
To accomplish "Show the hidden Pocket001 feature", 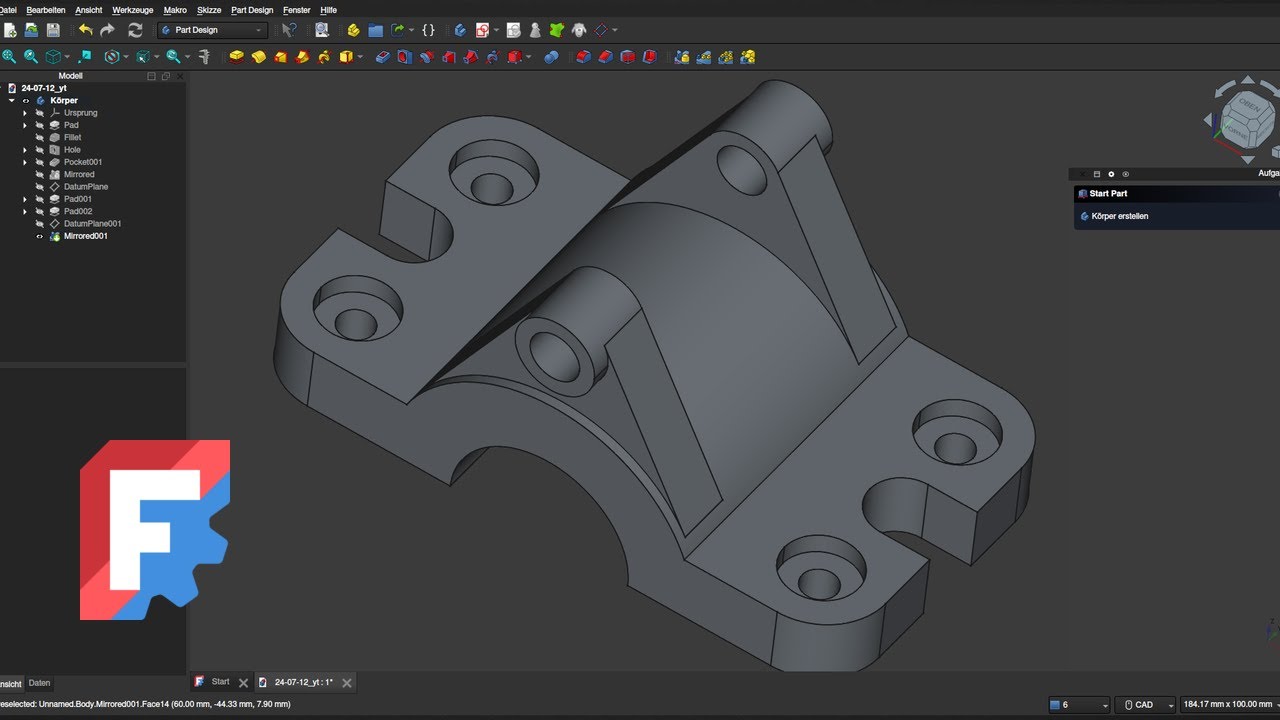I will (x=40, y=162).
